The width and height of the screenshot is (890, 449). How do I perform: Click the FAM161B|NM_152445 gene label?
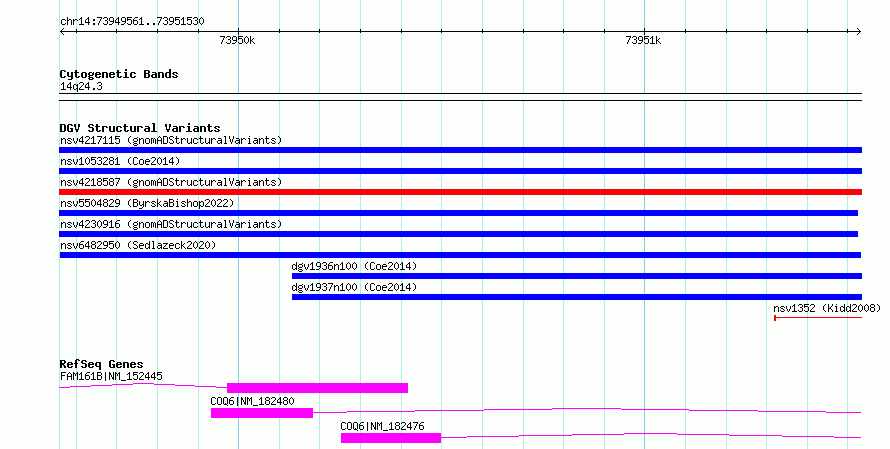tap(111, 376)
